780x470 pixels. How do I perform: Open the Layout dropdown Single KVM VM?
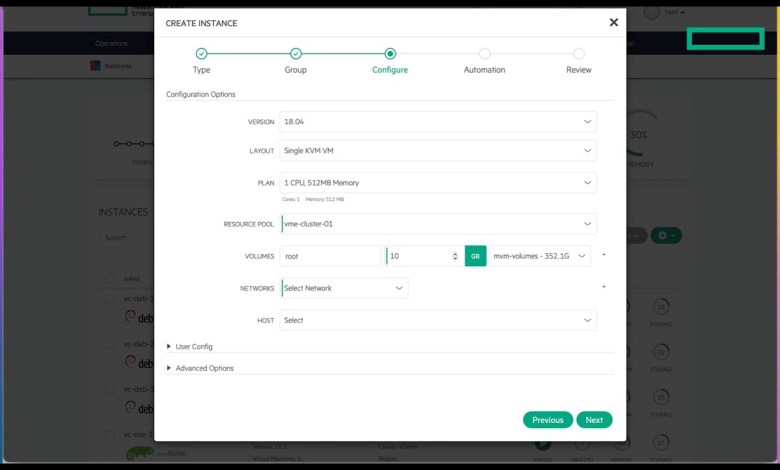pos(438,151)
